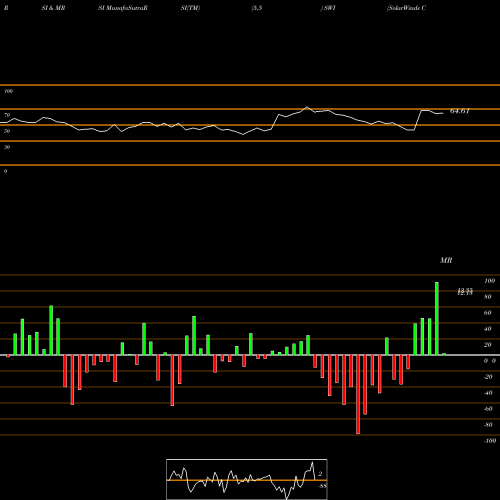Click the MR axis label -60

pyautogui.click(x=488, y=409)
